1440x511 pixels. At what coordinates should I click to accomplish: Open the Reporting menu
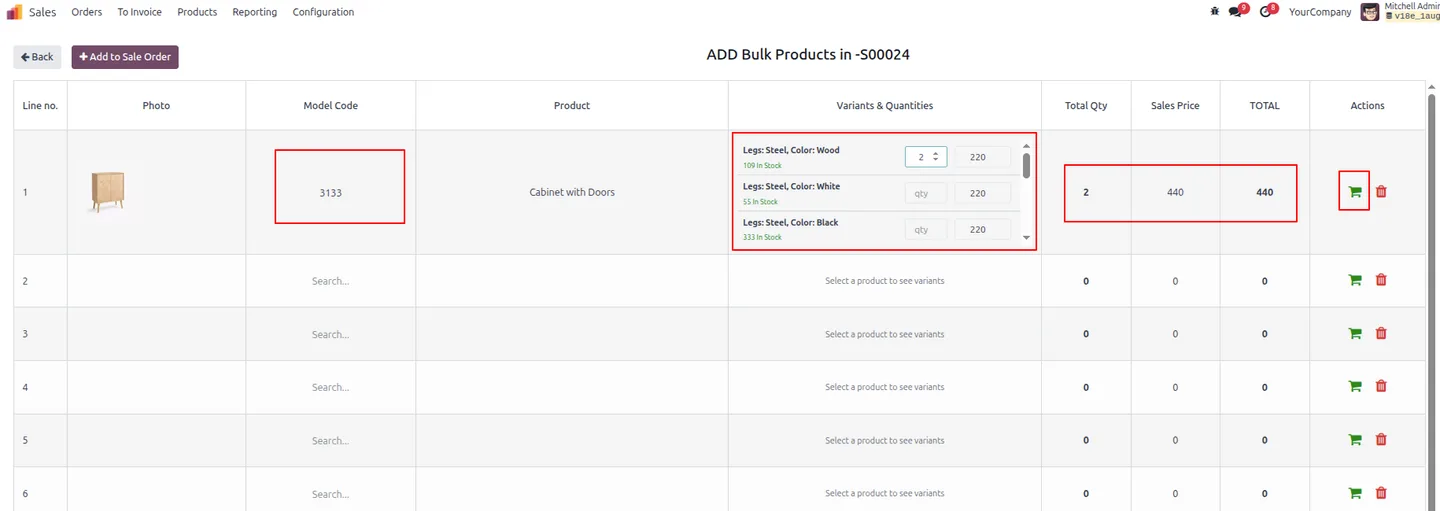tap(255, 12)
